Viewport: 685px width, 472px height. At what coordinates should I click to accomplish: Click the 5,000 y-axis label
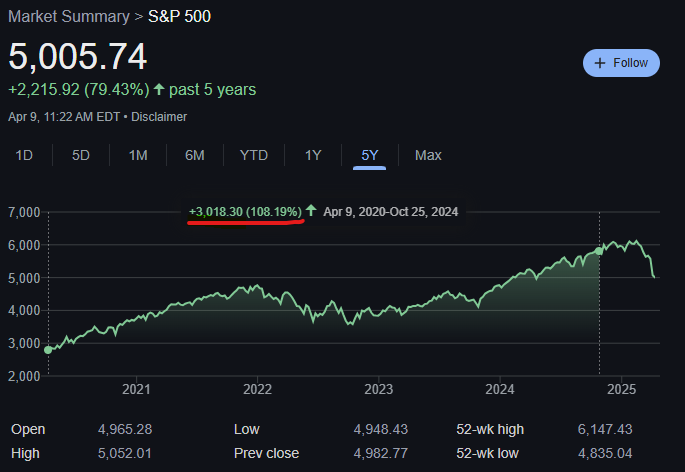24,278
